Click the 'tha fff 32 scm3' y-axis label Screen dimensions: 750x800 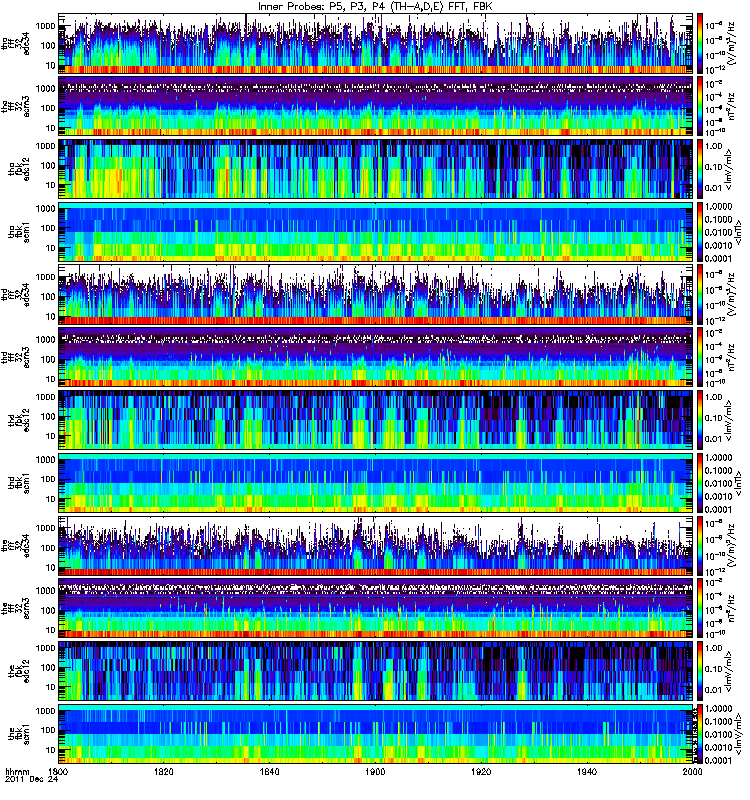coord(15,106)
